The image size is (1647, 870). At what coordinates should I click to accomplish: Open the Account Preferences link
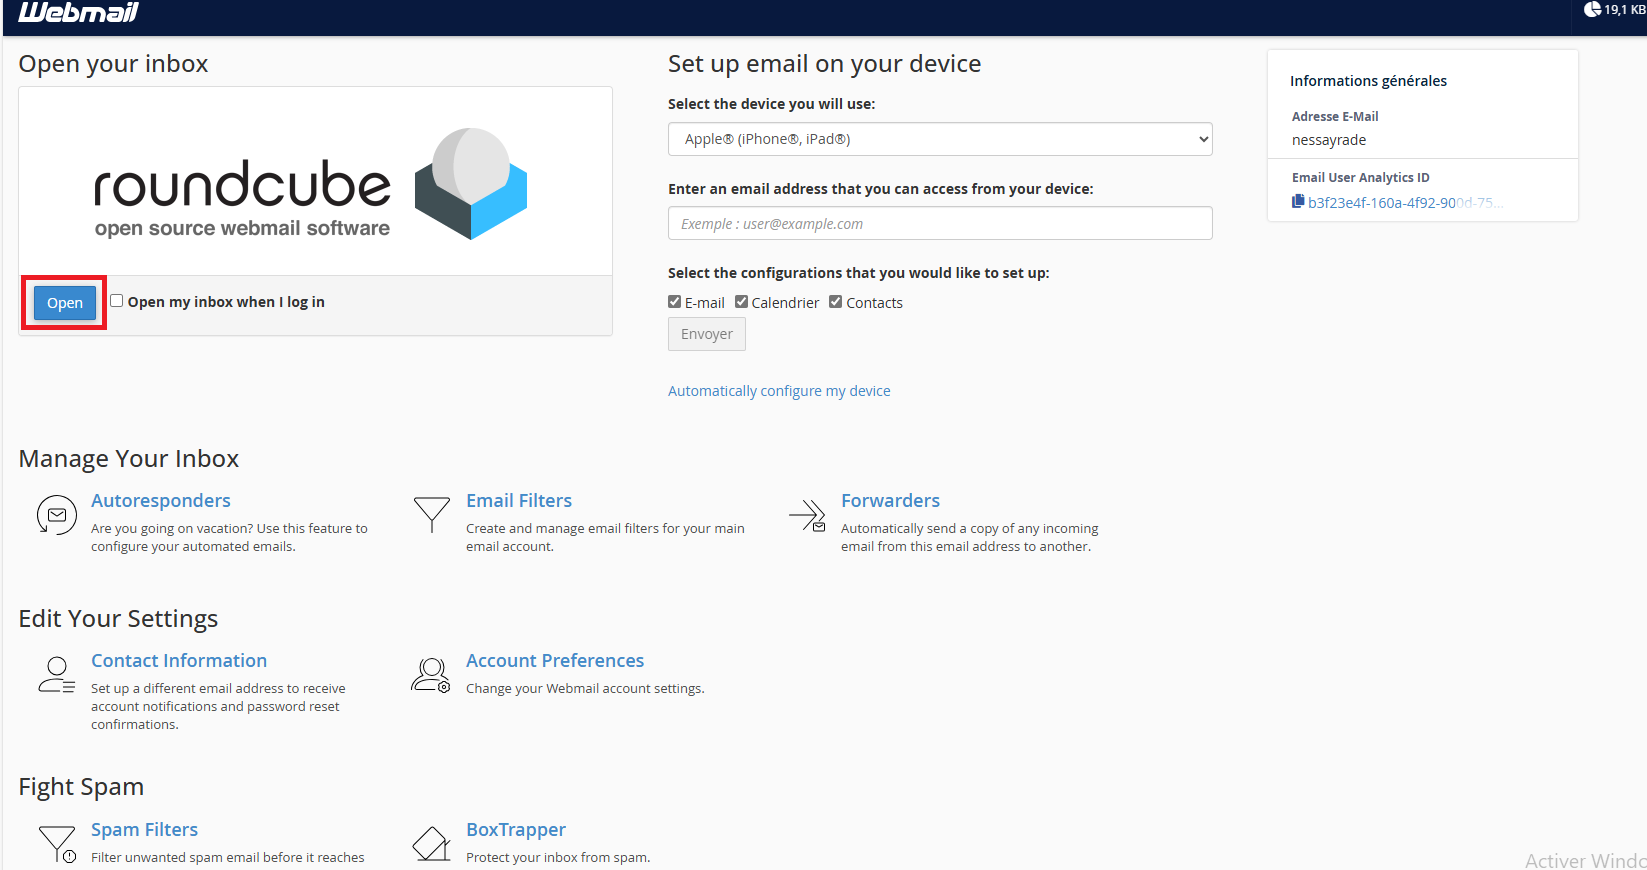(x=555, y=661)
